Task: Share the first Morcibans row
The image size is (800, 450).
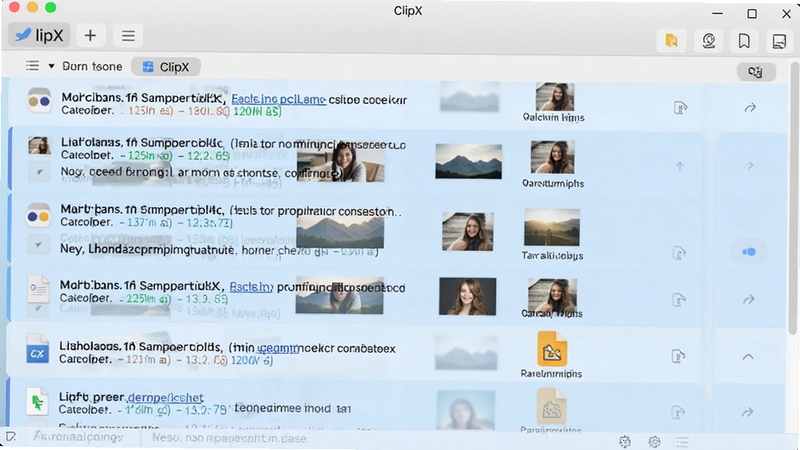Action: 750,108
